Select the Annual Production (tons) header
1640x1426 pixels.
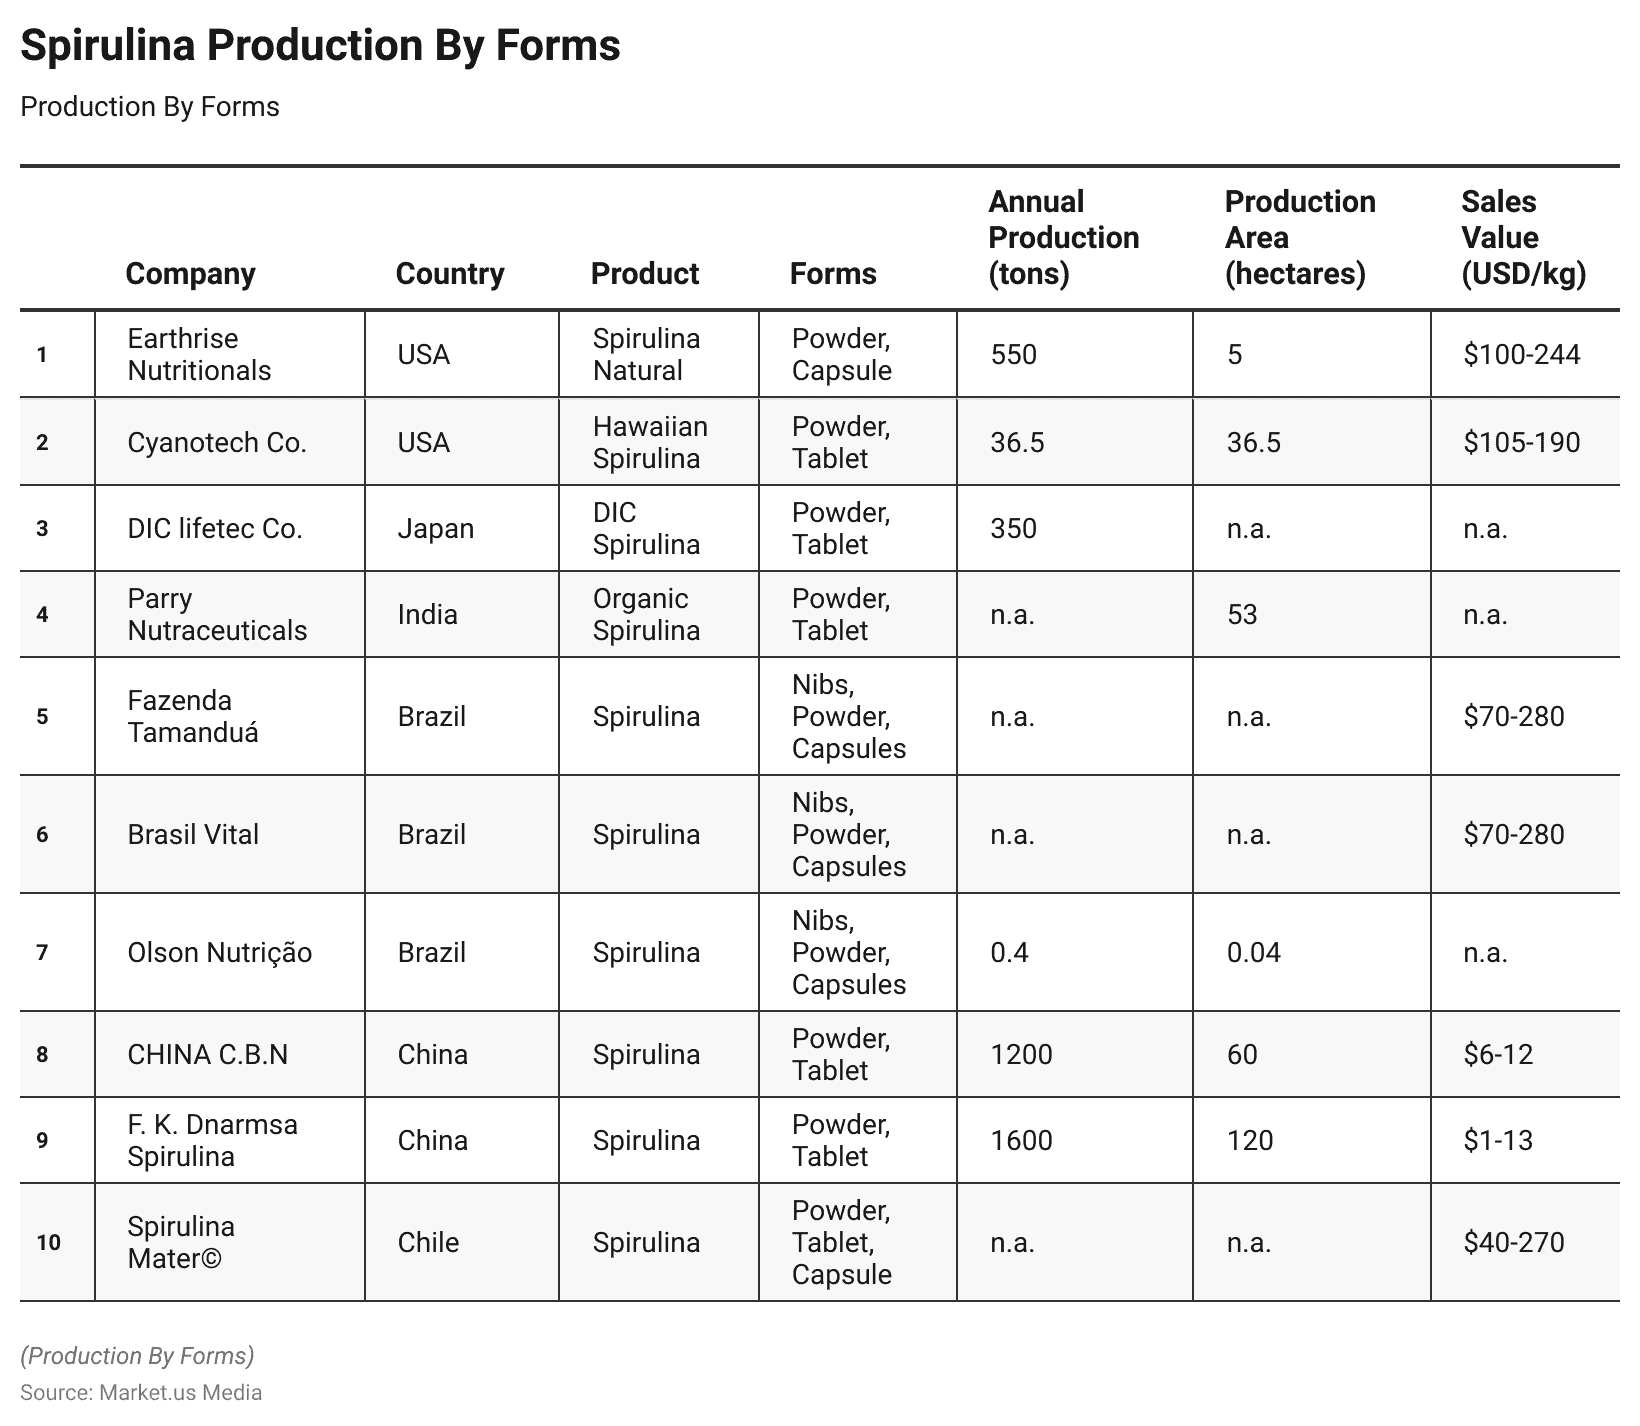point(1064,238)
